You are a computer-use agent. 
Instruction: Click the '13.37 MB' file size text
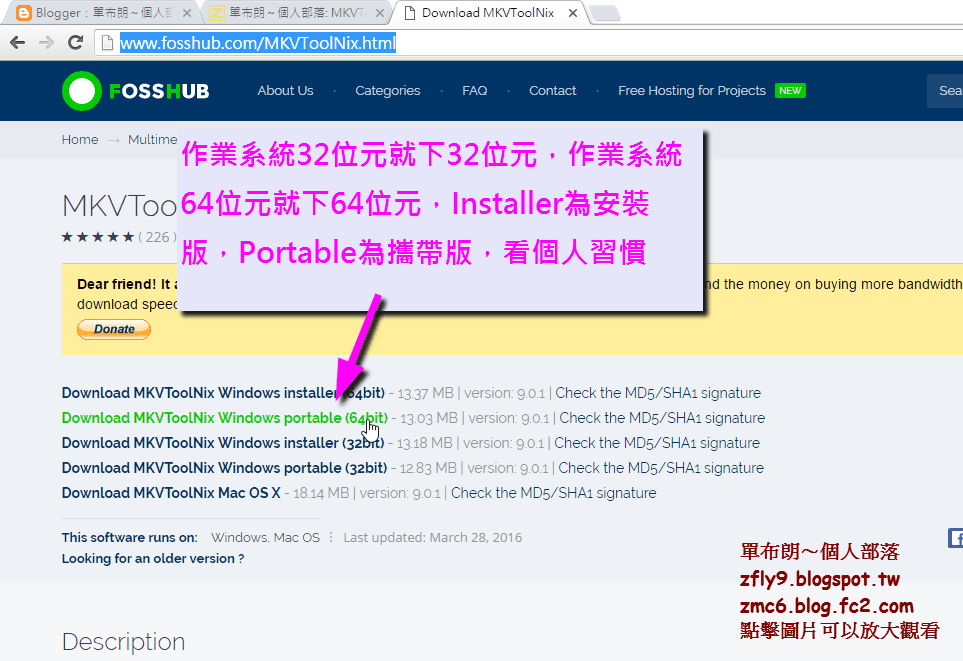click(425, 393)
